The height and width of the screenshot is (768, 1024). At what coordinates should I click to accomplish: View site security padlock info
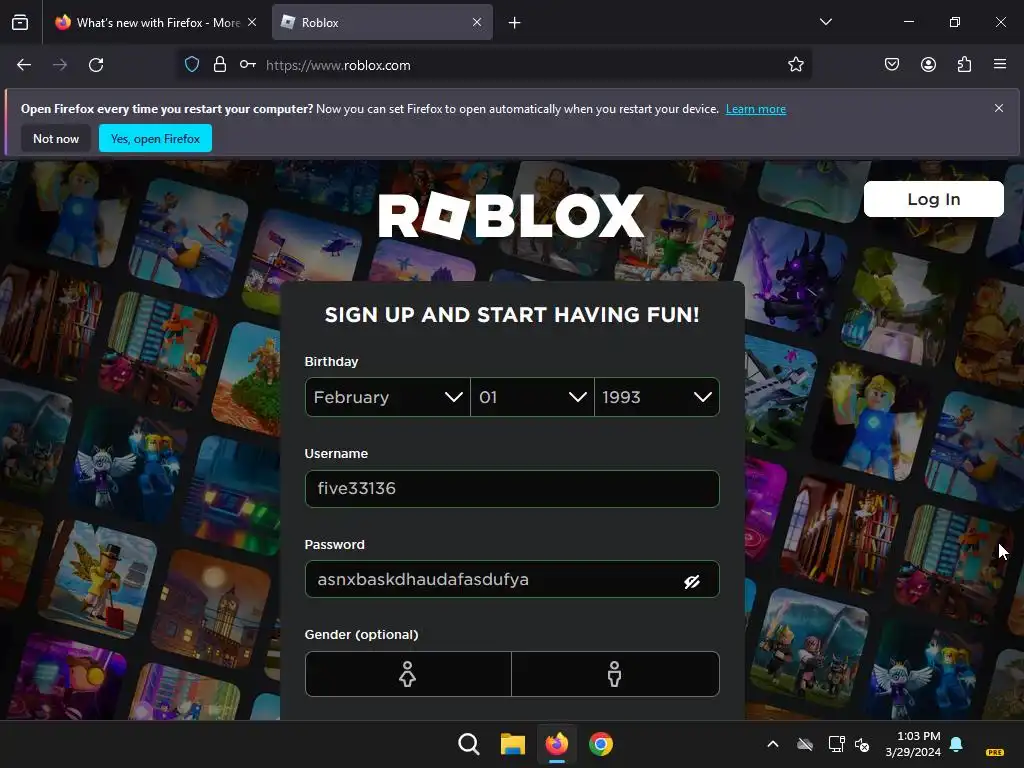220,65
